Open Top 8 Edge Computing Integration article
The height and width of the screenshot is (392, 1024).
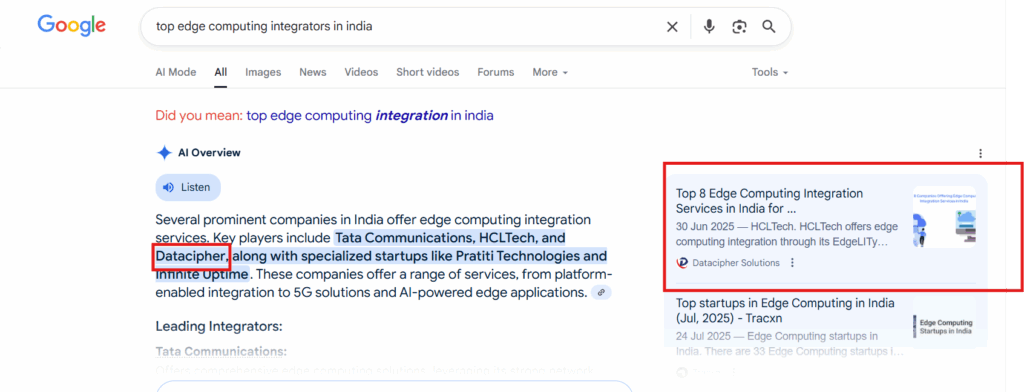pyautogui.click(x=769, y=202)
